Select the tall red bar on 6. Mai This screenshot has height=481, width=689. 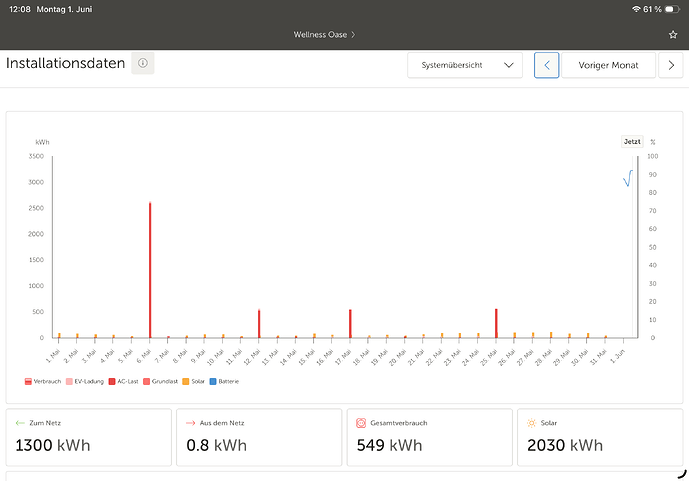click(150, 270)
